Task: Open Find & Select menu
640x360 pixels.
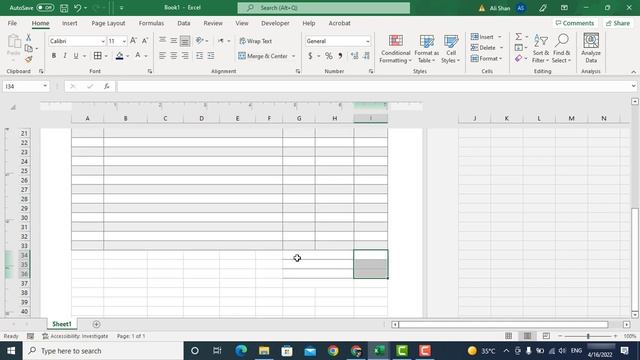Action: point(562,49)
